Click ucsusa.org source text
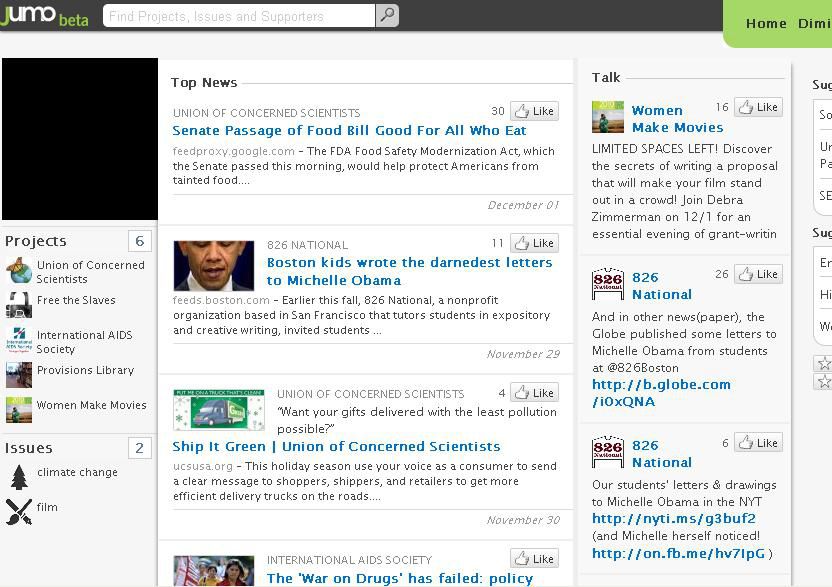 coord(203,467)
